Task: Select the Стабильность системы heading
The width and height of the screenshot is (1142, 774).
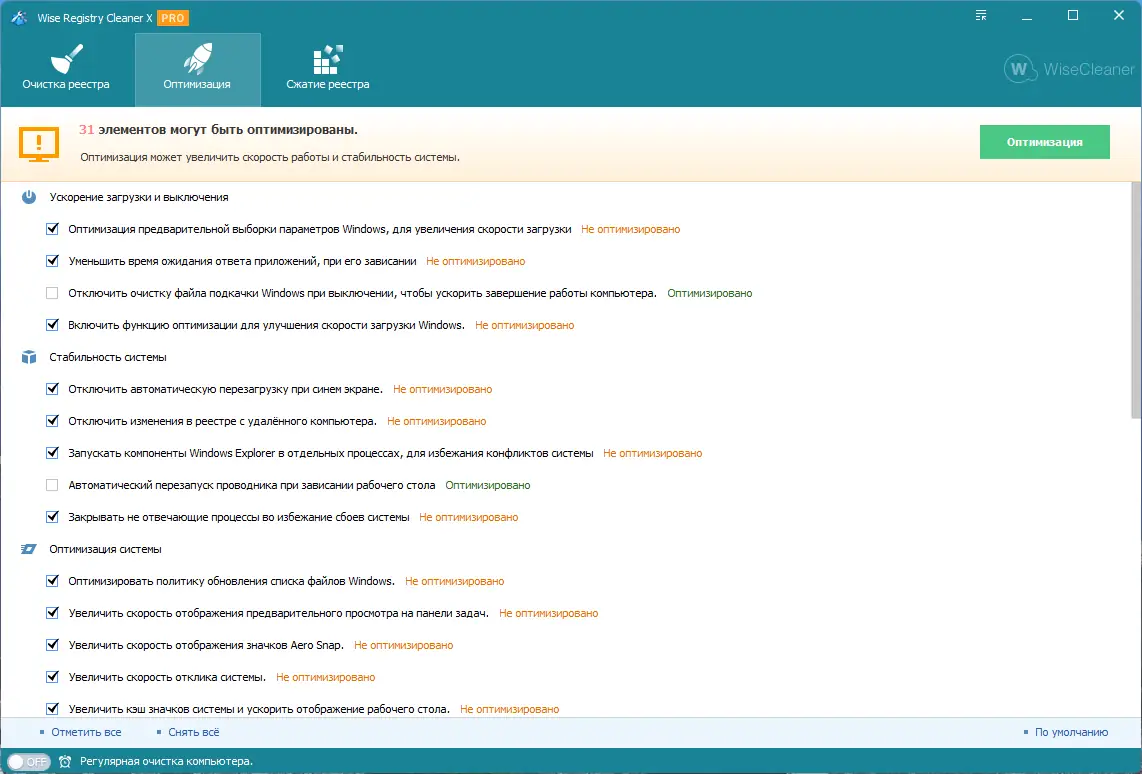Action: coord(108,358)
